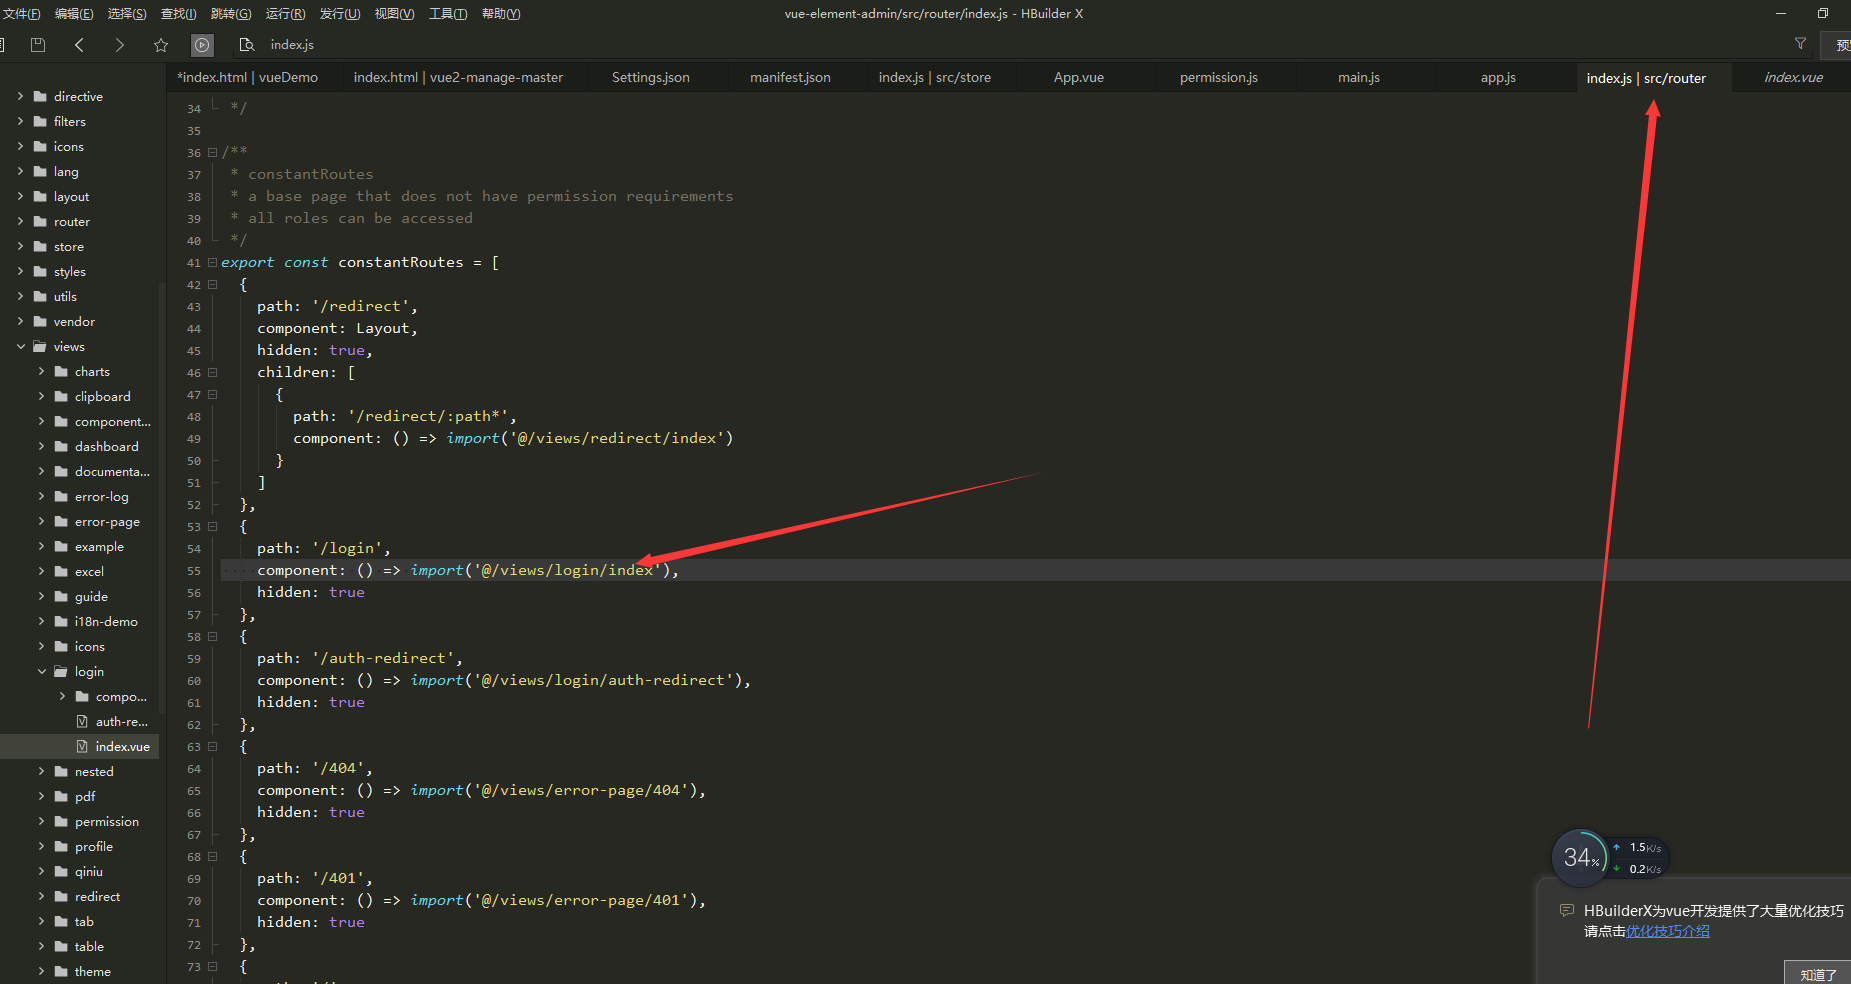Expand the permission folder in views
This screenshot has height=984, width=1851.
pos(41,821)
